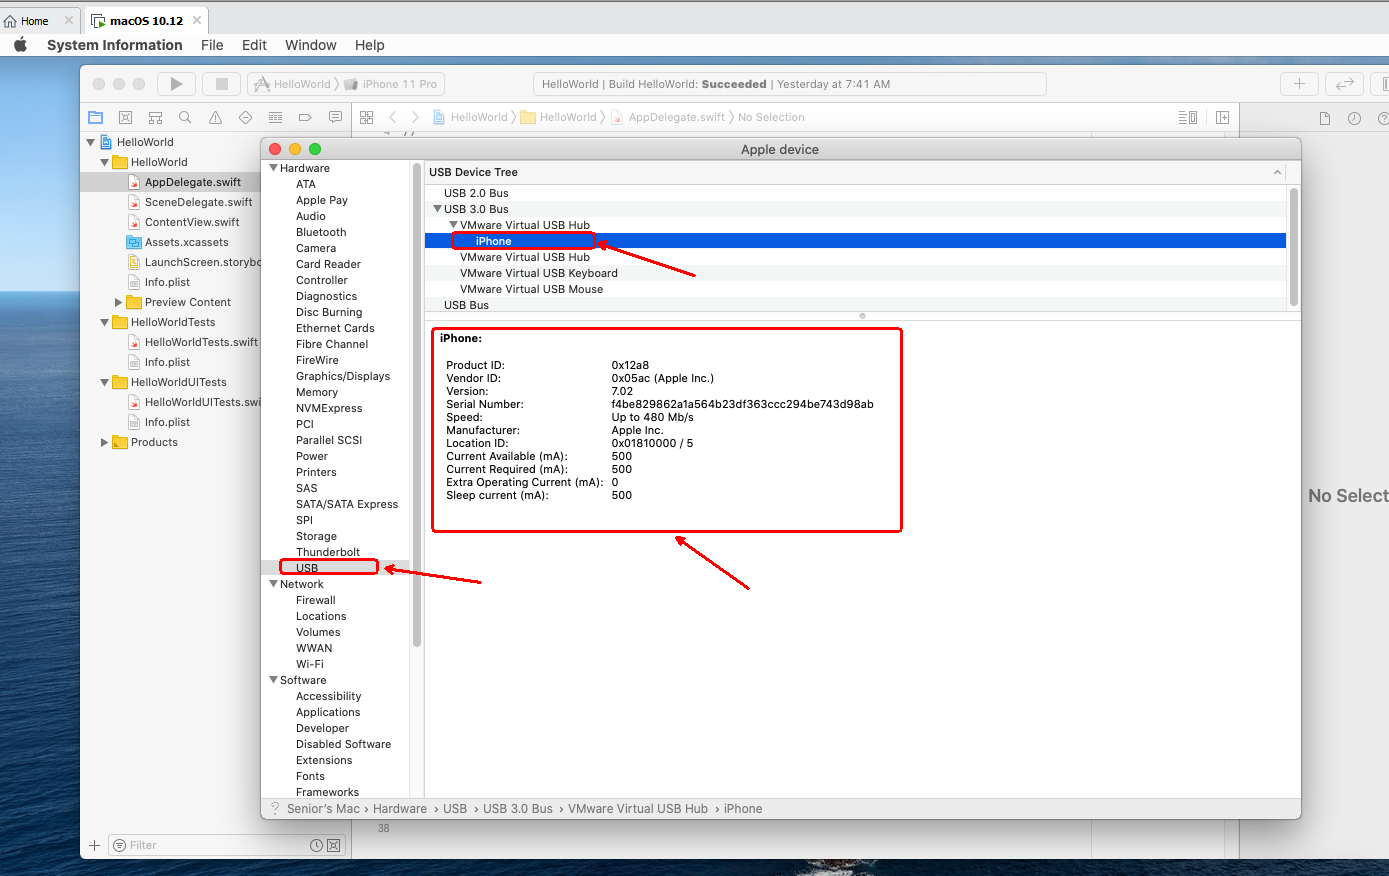The width and height of the screenshot is (1389, 876).
Task: Open the Window menu
Action: pos(311,45)
